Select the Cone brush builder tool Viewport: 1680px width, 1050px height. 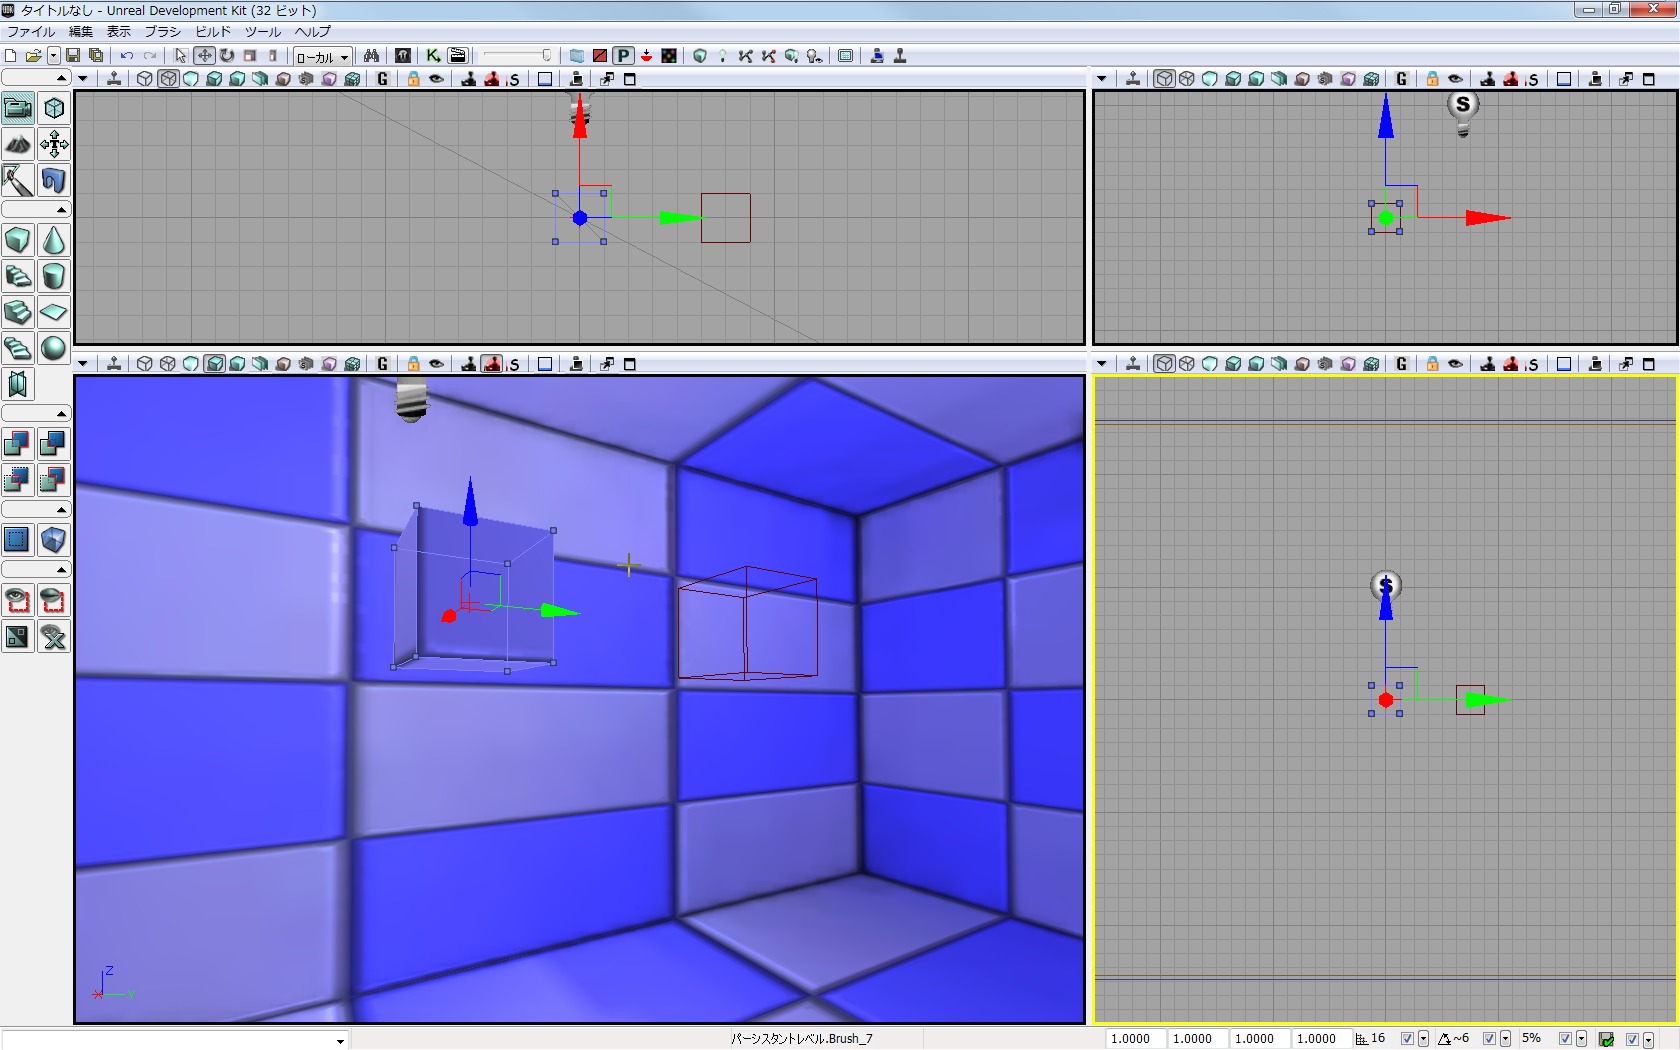[x=54, y=241]
